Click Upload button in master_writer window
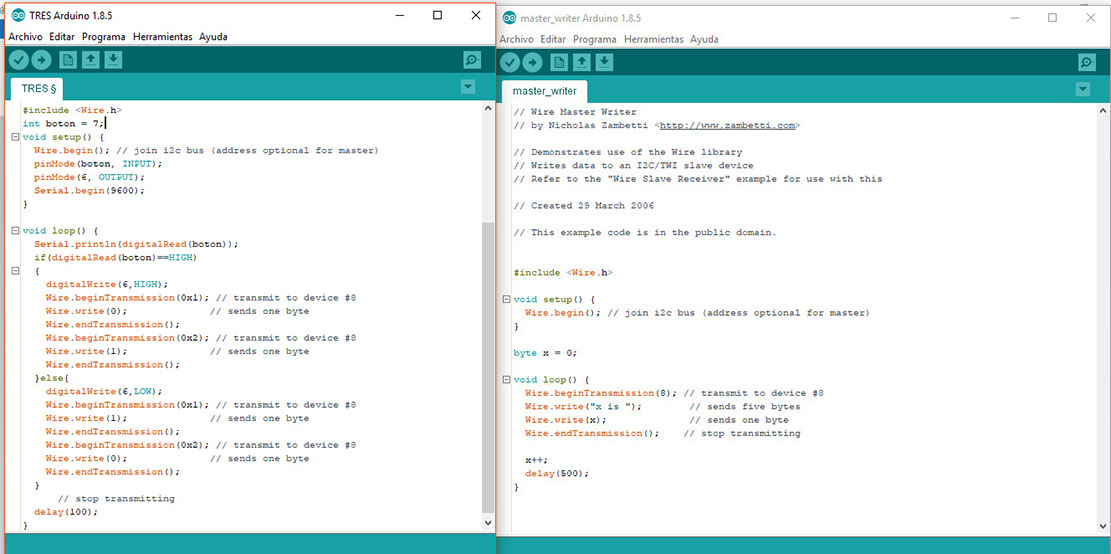This screenshot has height=554, width=1111. [x=532, y=63]
